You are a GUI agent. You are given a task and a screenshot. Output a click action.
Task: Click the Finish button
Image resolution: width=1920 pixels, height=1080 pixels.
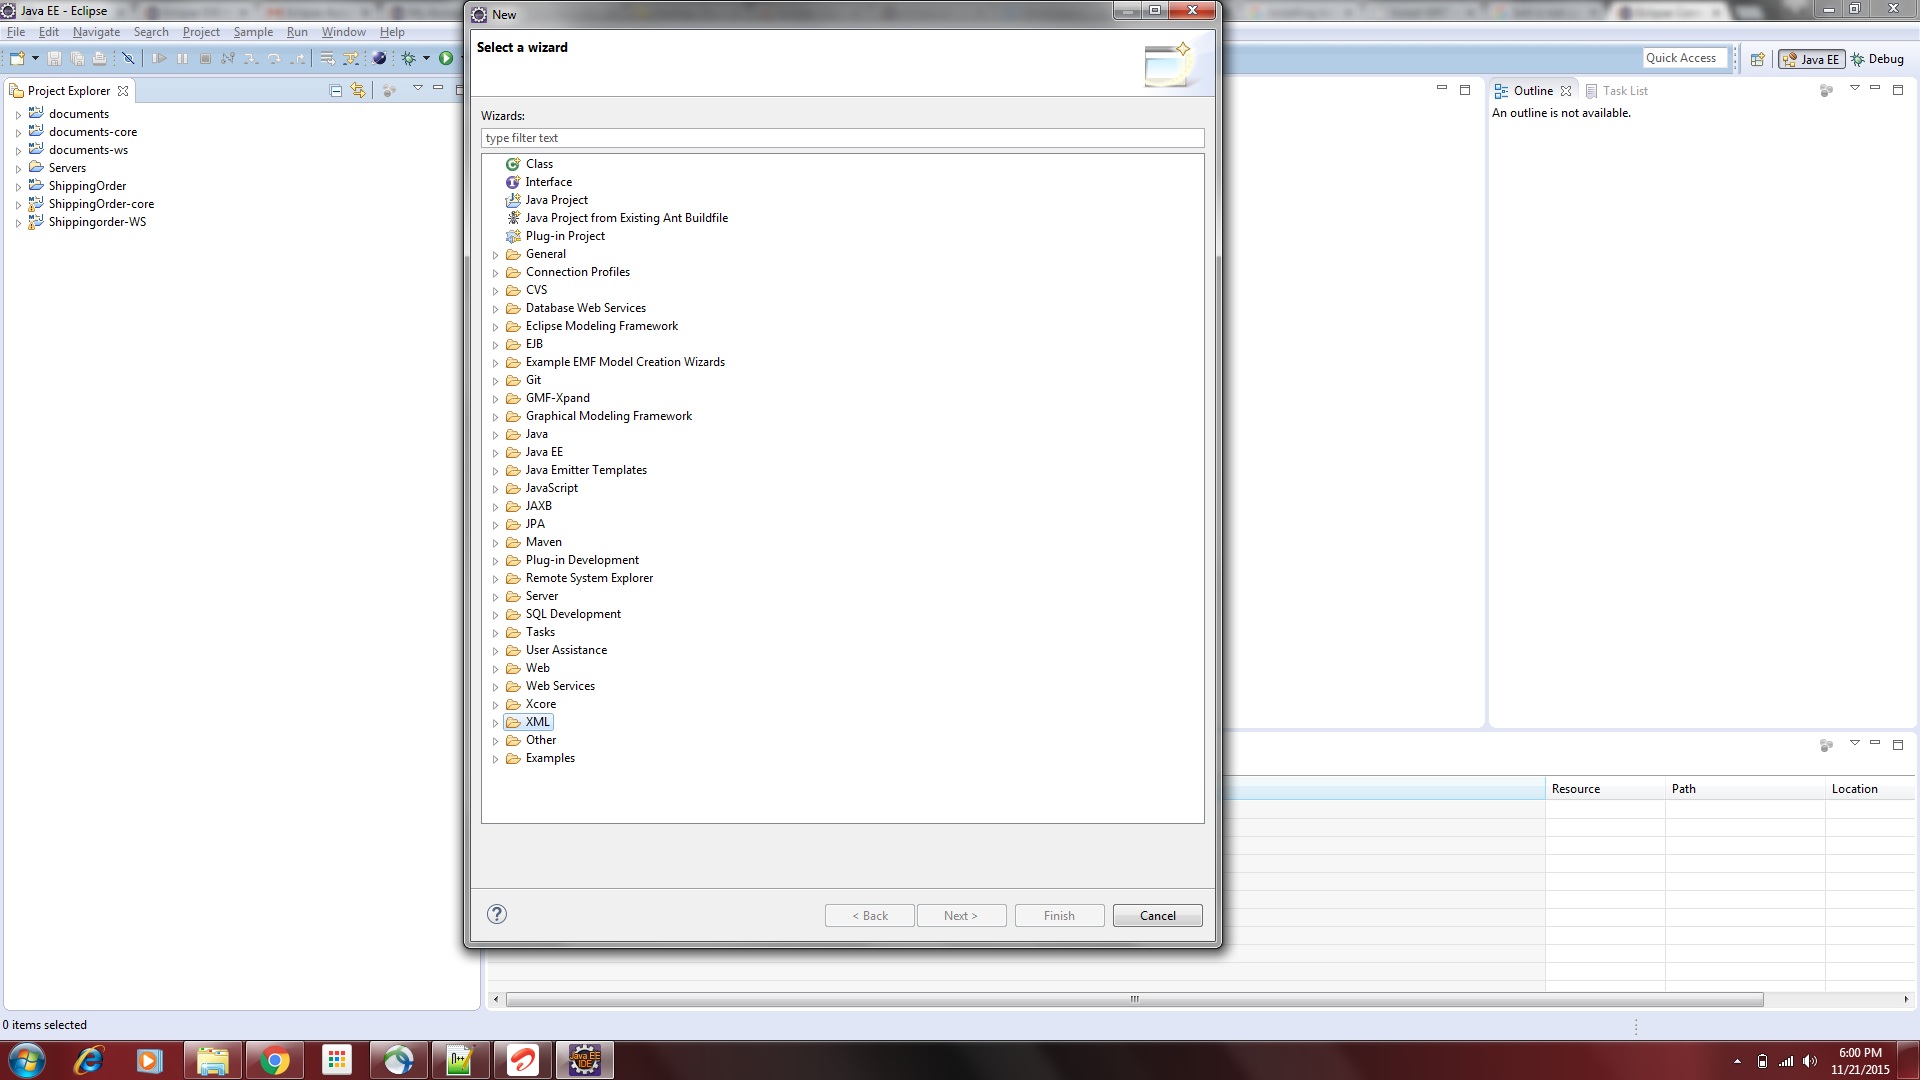tap(1060, 915)
